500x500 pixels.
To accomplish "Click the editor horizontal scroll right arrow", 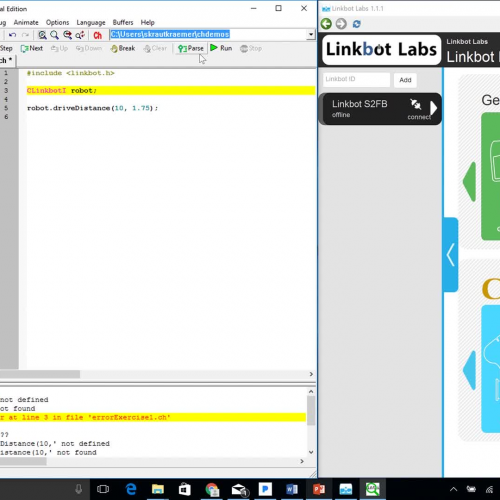I will pos(311,374).
